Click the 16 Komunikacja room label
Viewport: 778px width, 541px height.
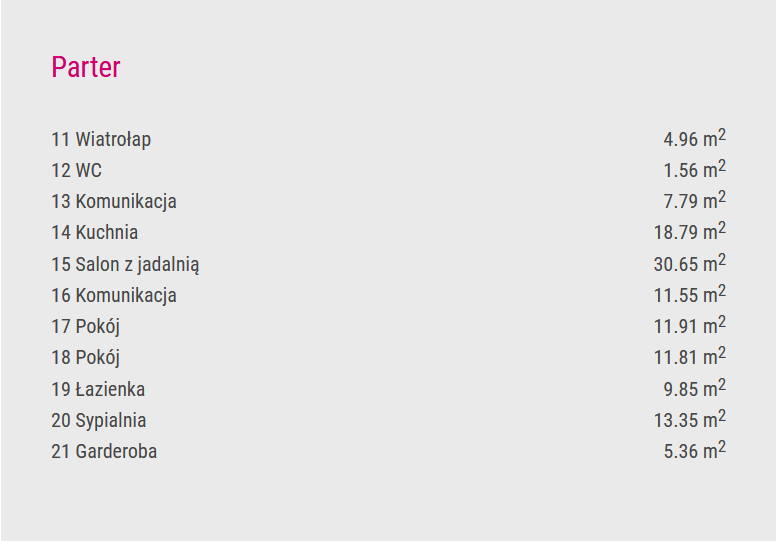[x=114, y=295]
